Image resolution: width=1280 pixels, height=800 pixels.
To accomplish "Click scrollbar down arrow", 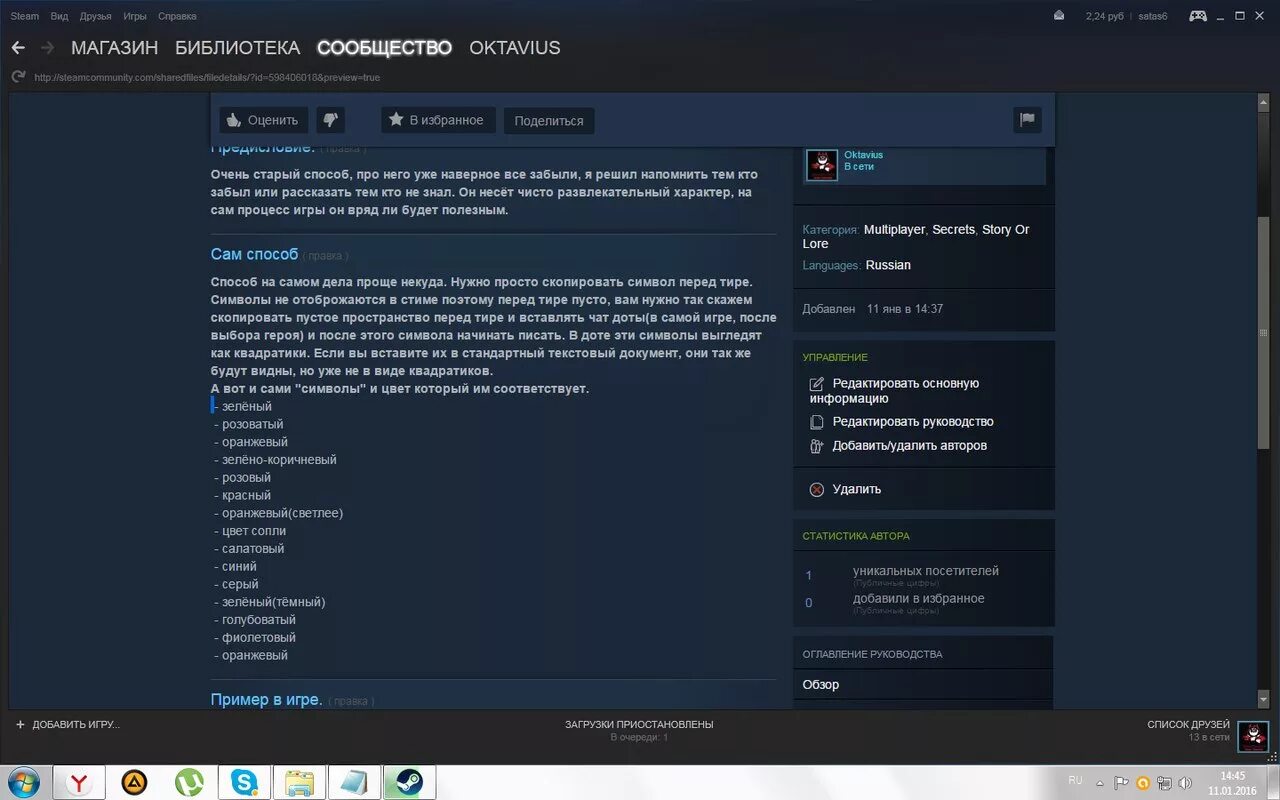I will coord(1264,698).
